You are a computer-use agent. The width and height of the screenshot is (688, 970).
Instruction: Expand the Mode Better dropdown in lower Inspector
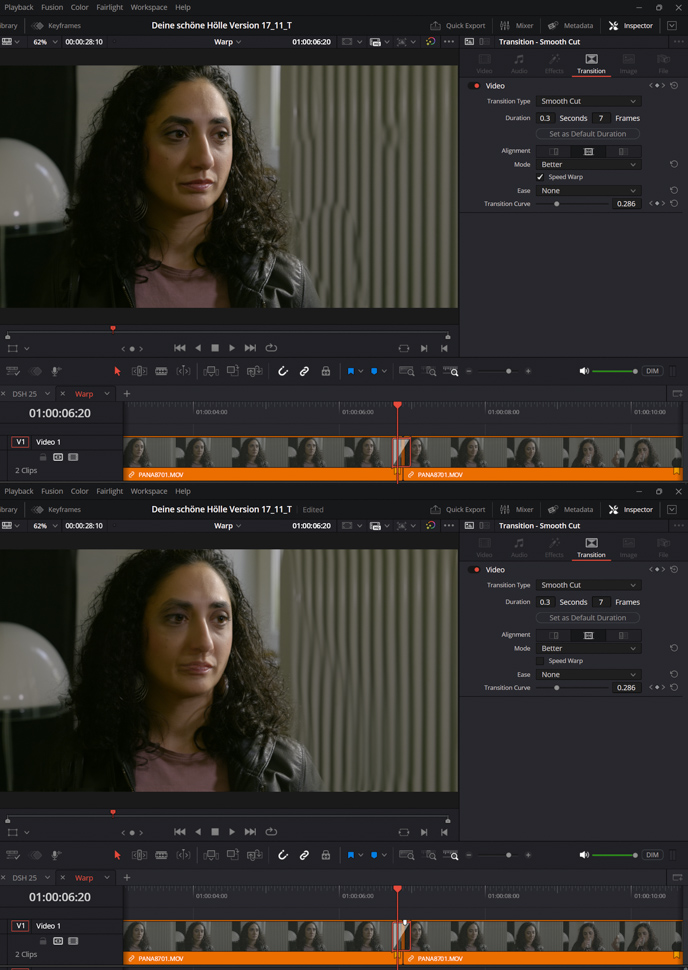(588, 648)
